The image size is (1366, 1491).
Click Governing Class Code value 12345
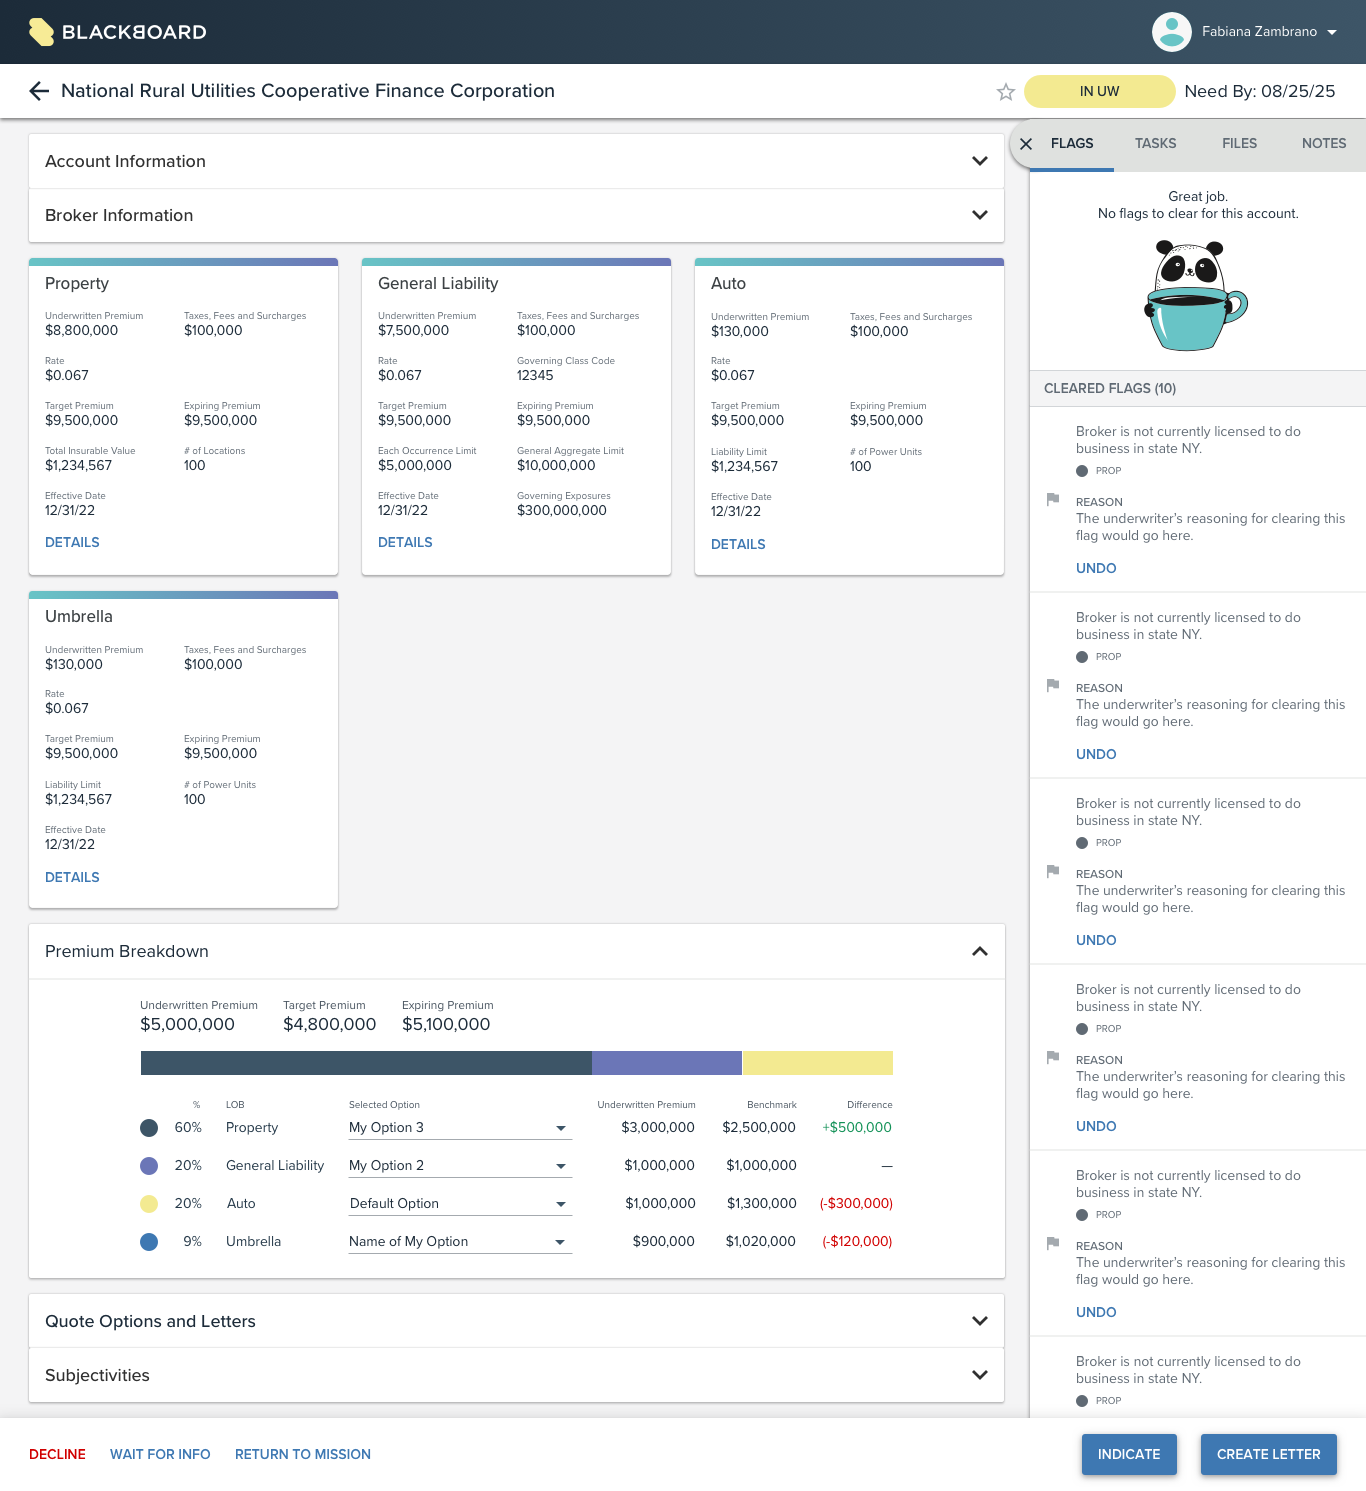(x=535, y=375)
